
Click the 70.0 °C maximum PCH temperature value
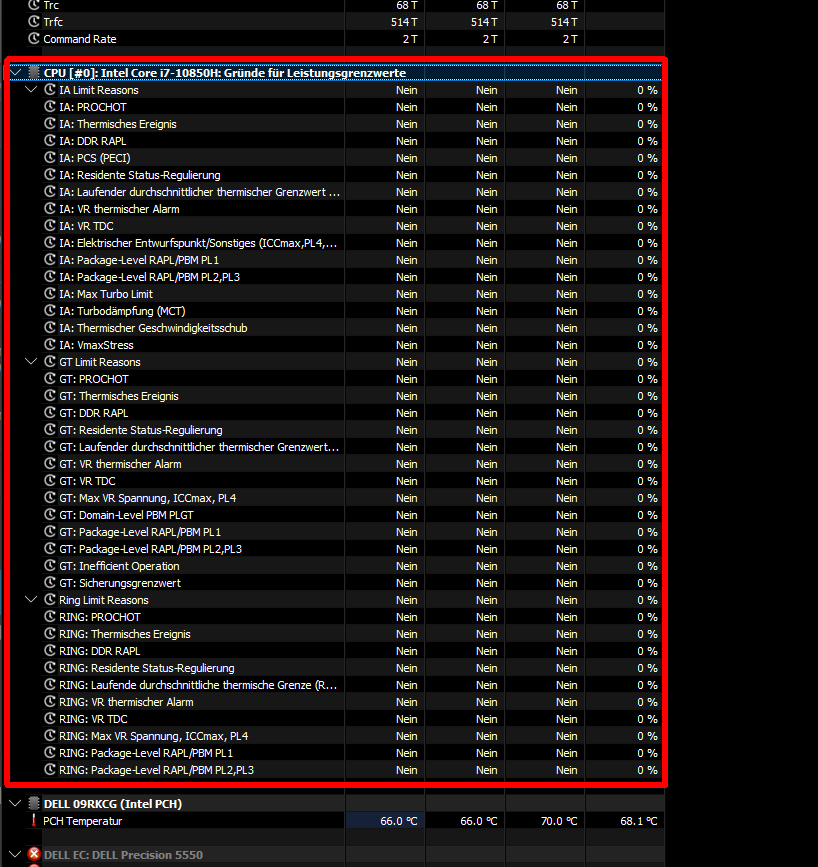559,821
